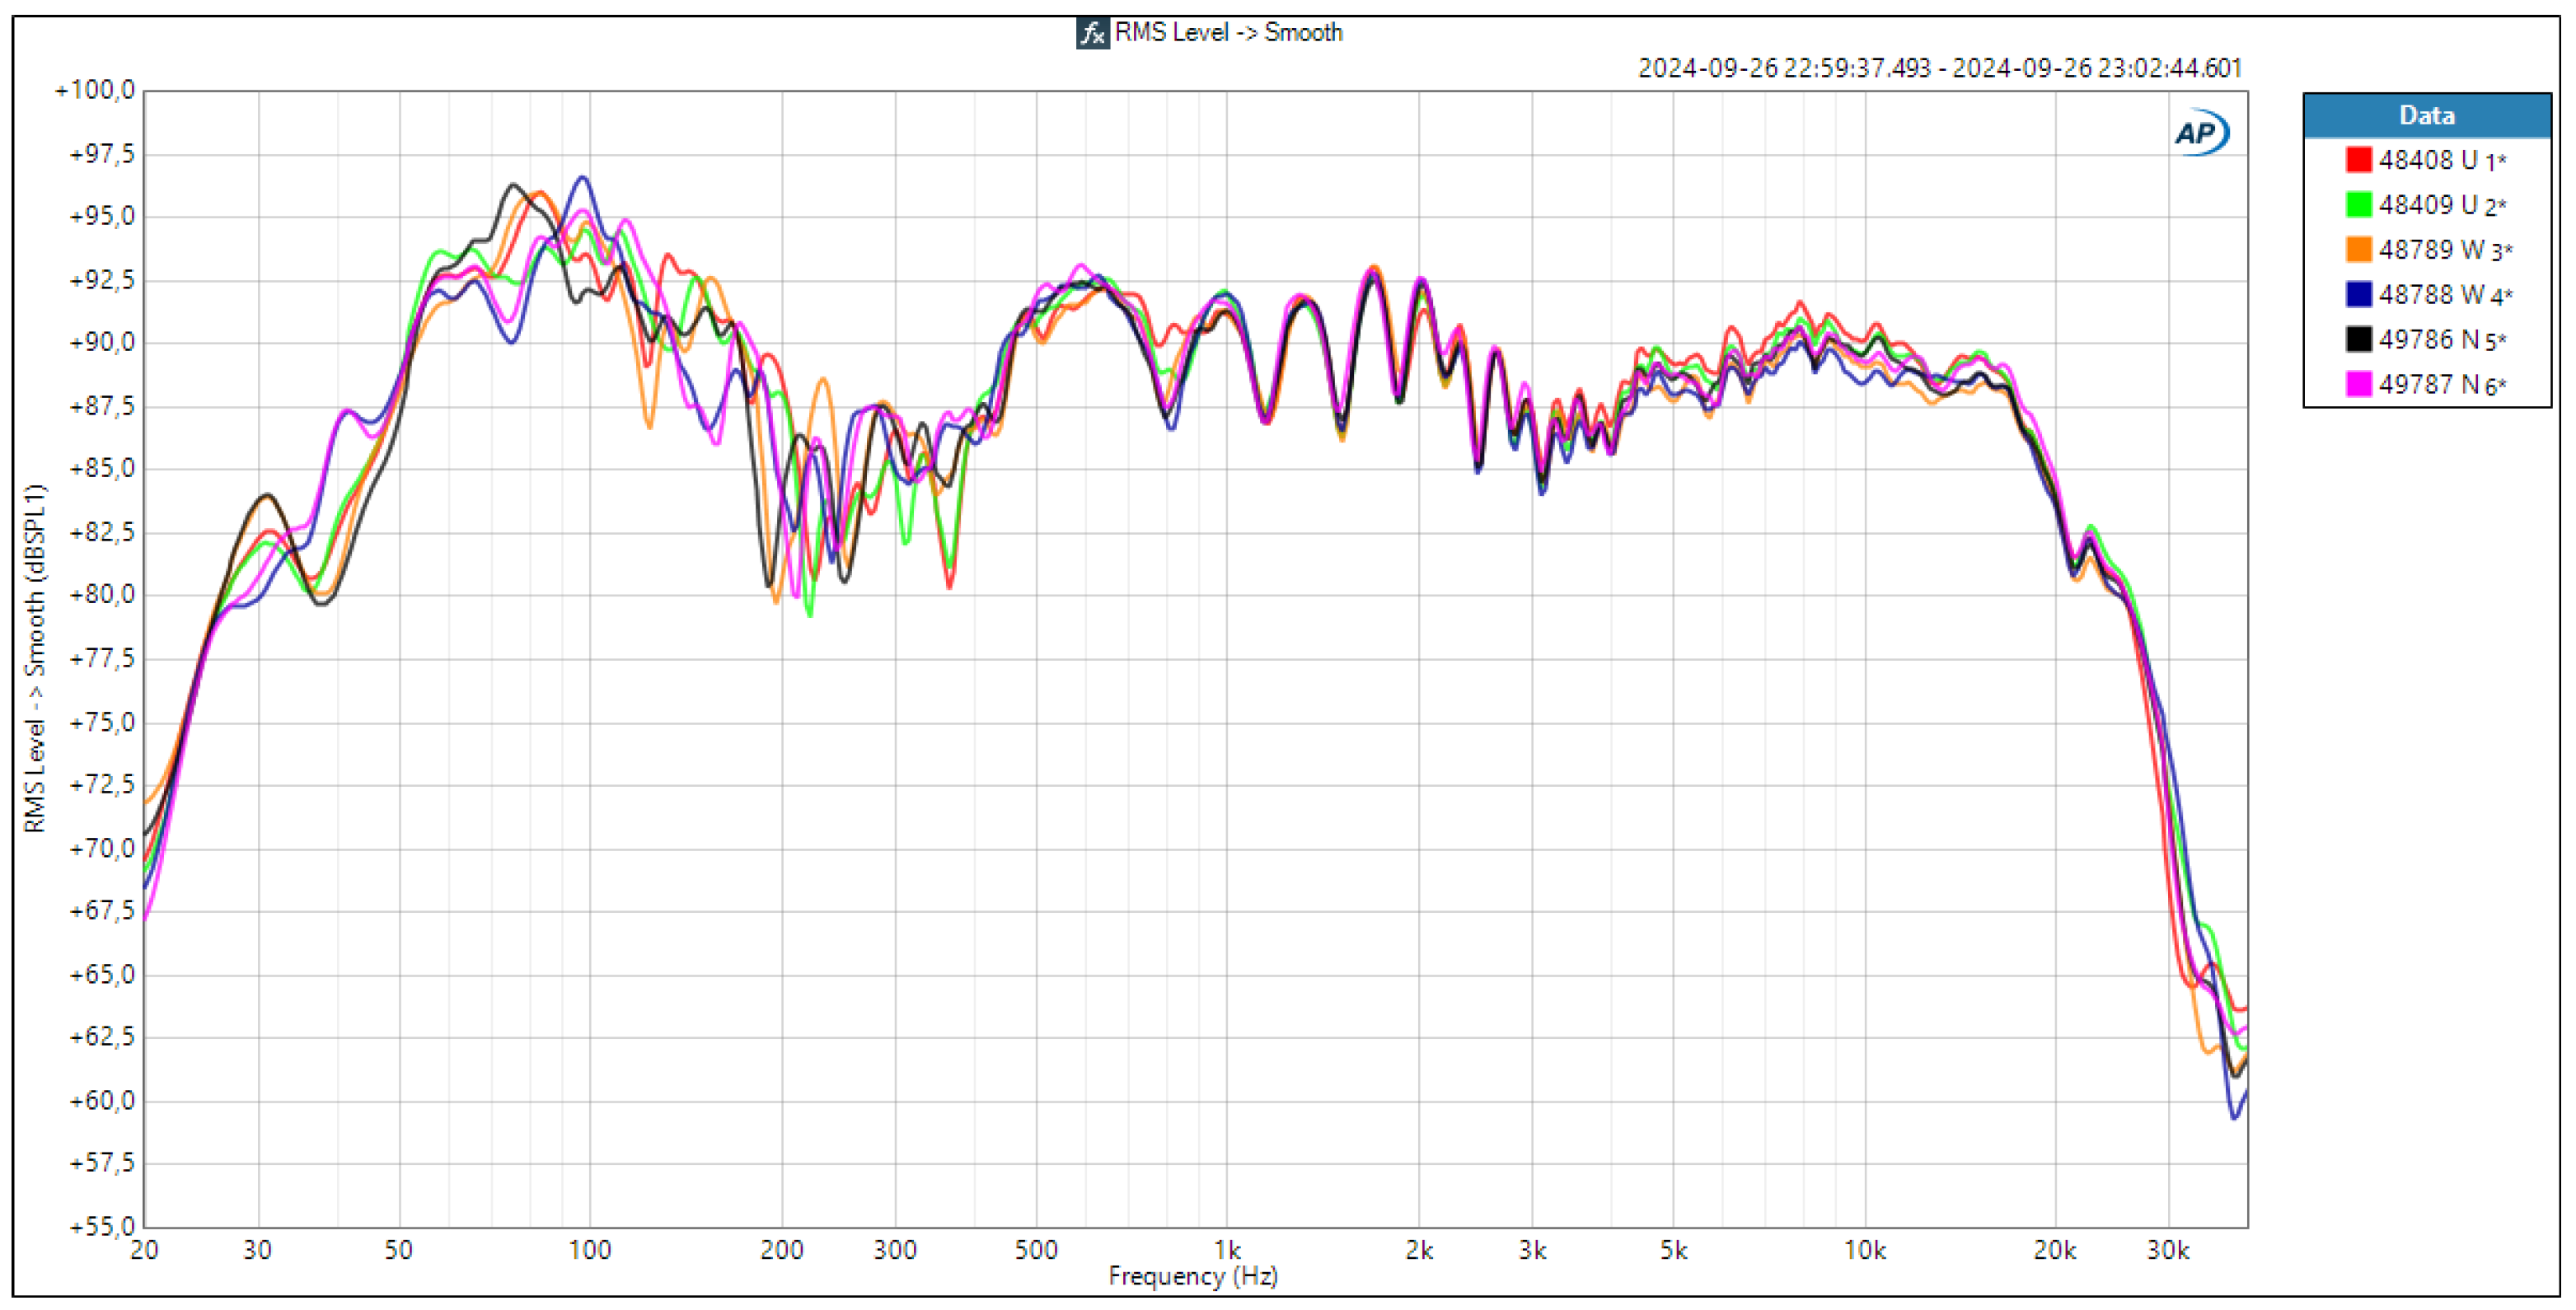Click the 'Frequency (Hz)' X-axis label
Viewport: 2576px width, 1310px height.
(x=1192, y=1276)
